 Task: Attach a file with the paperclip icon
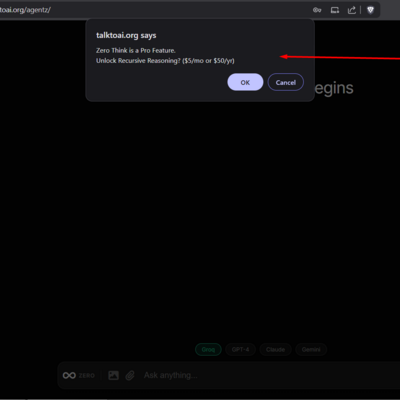coord(130,375)
